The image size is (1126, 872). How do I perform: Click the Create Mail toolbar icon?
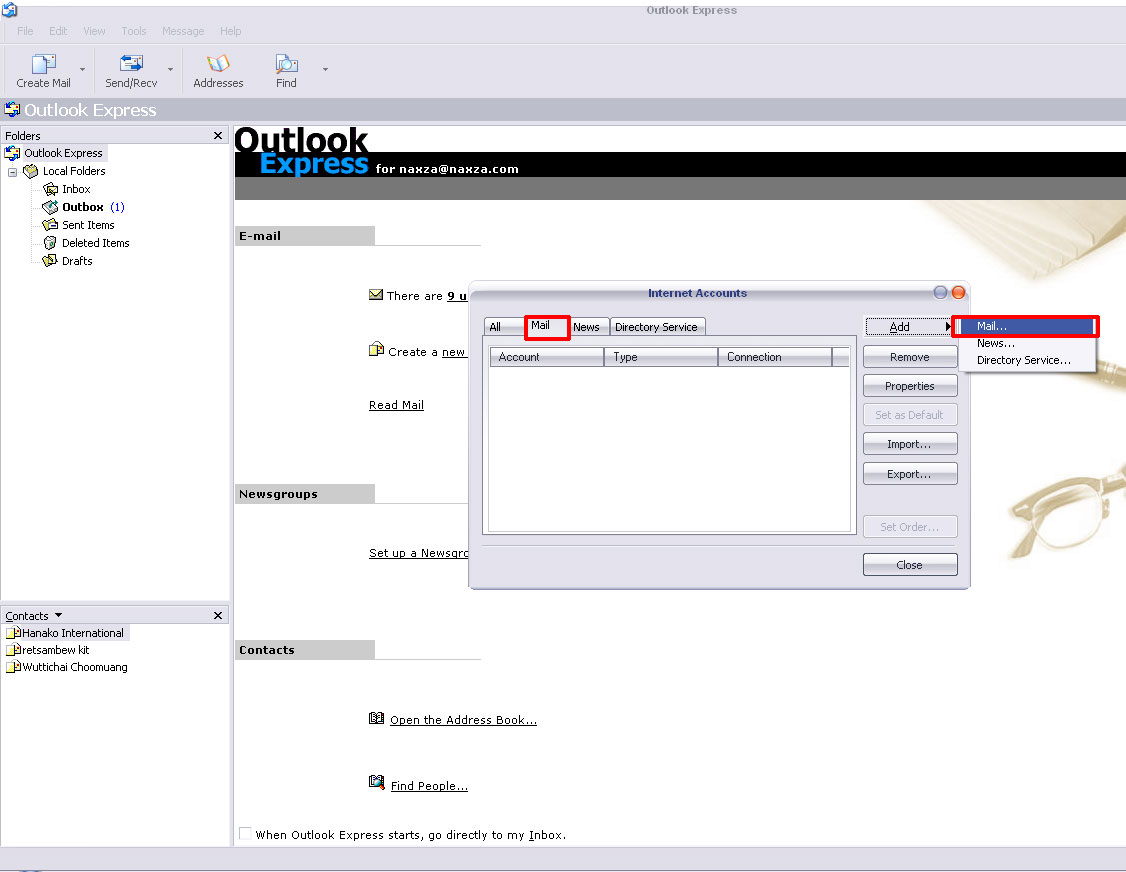point(44,64)
